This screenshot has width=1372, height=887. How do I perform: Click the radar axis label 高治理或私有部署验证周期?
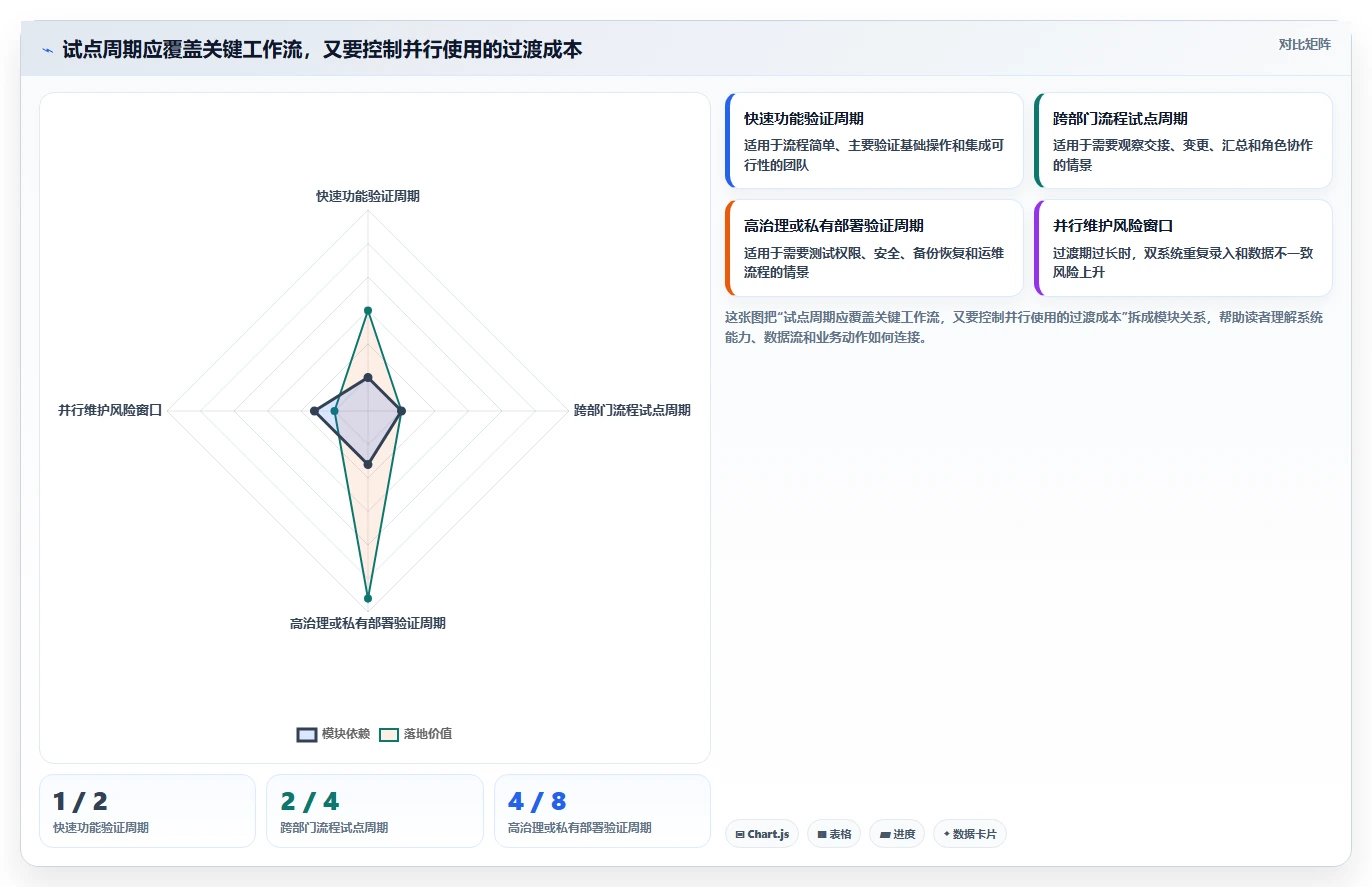coord(368,623)
